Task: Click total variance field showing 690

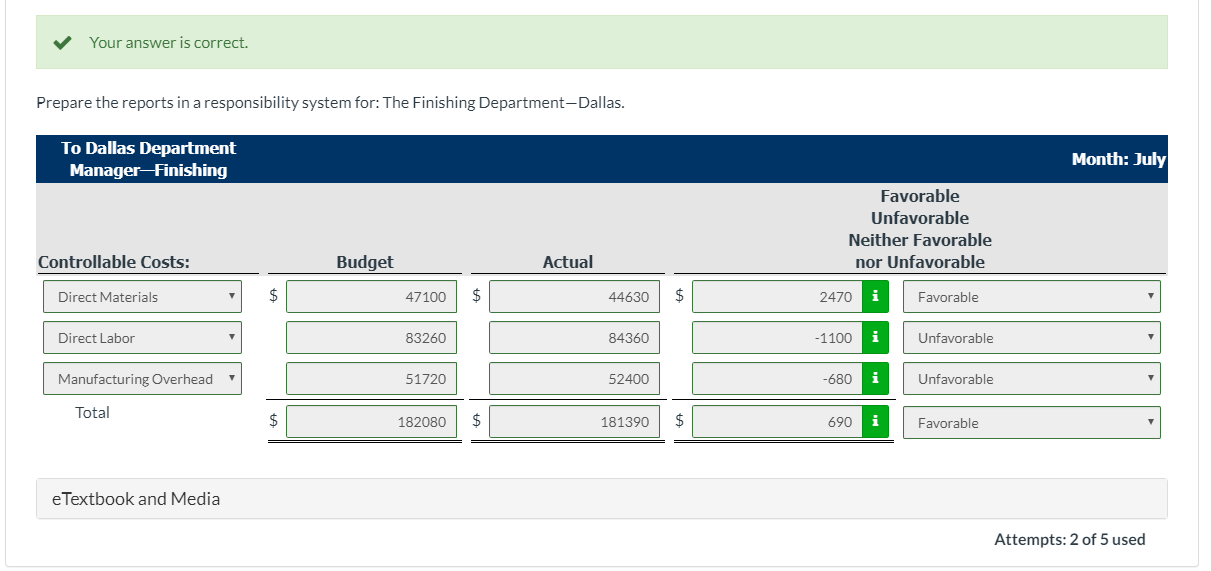Action: point(777,422)
